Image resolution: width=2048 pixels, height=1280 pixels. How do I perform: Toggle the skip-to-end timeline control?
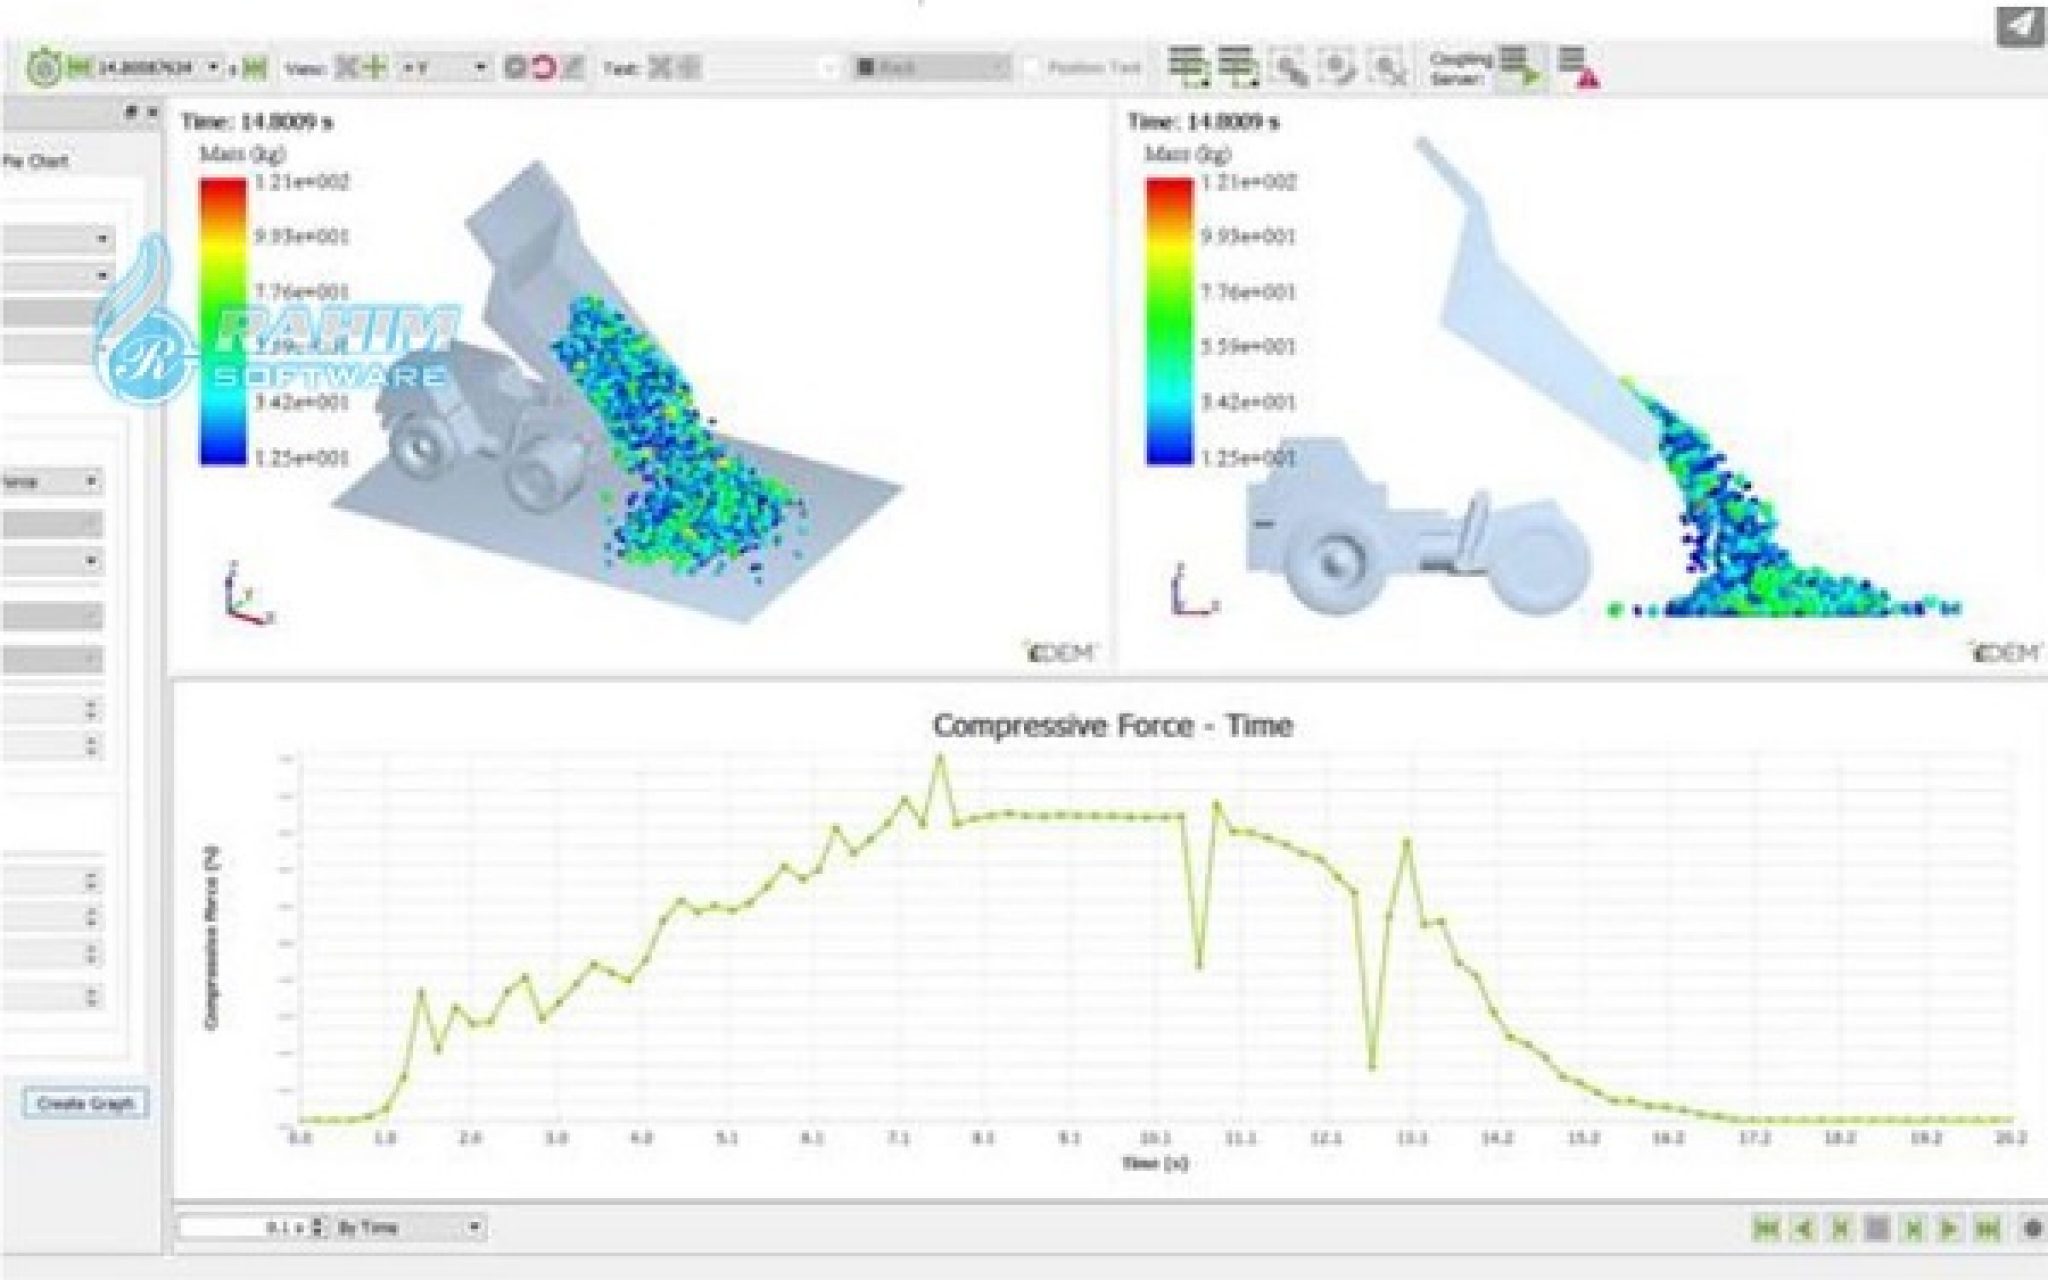[1987, 1230]
